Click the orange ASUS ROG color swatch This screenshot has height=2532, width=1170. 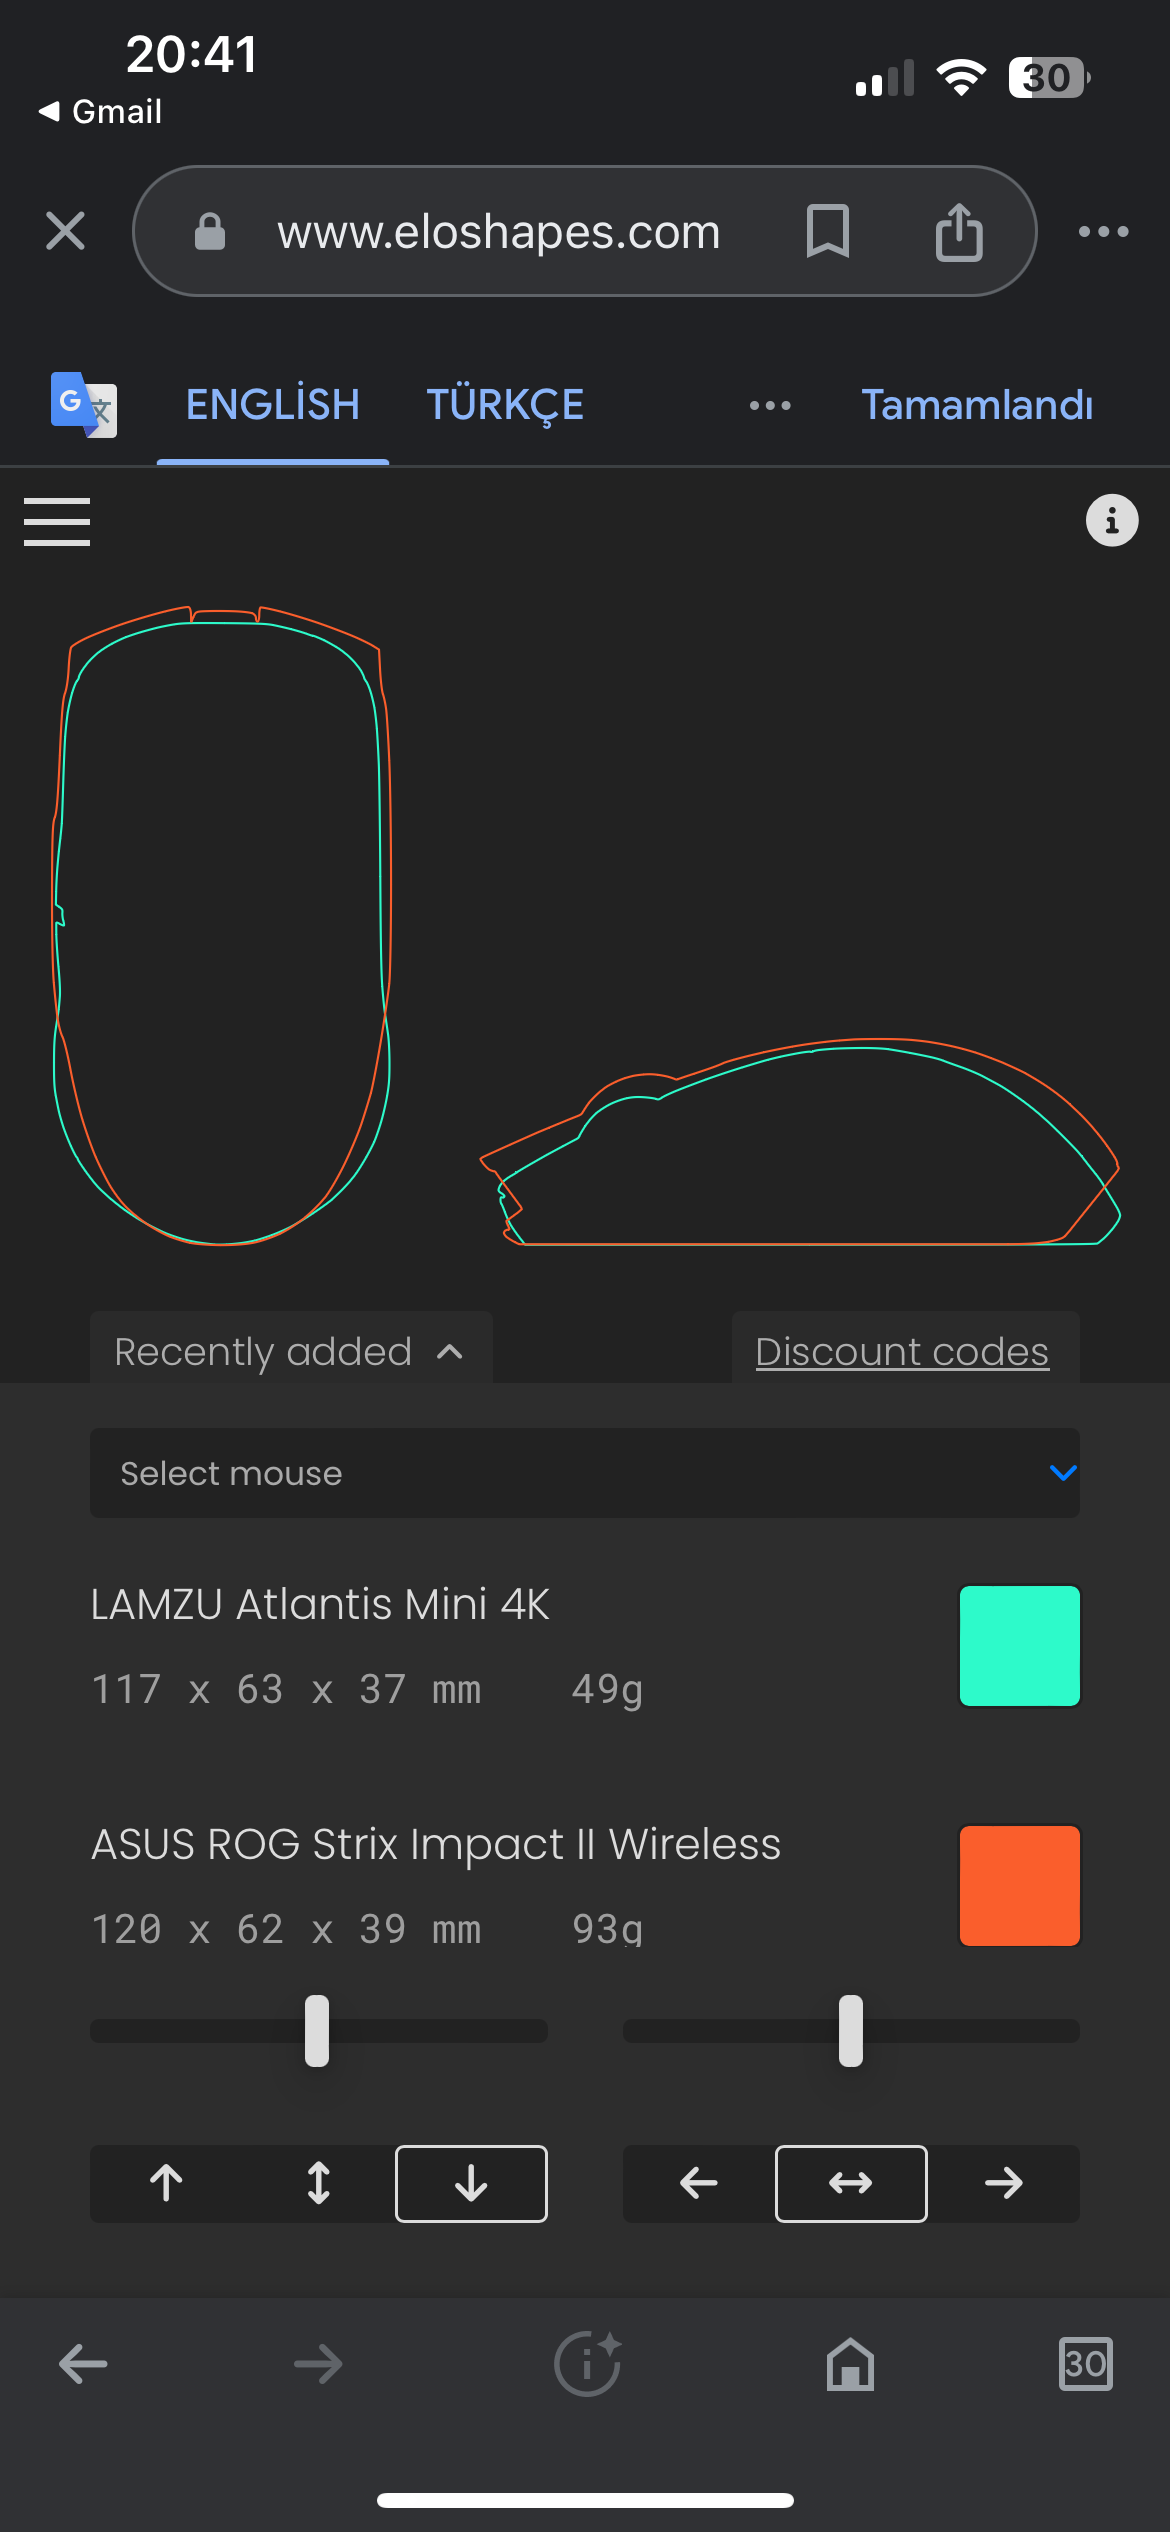pos(1019,1885)
